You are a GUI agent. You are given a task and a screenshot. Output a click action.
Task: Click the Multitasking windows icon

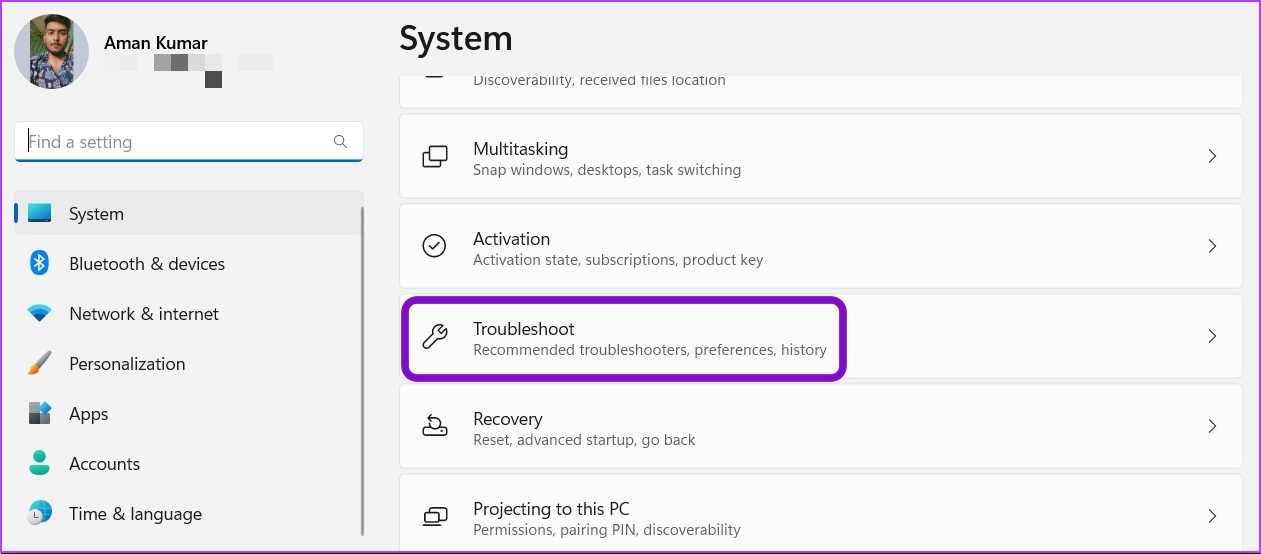click(x=434, y=157)
